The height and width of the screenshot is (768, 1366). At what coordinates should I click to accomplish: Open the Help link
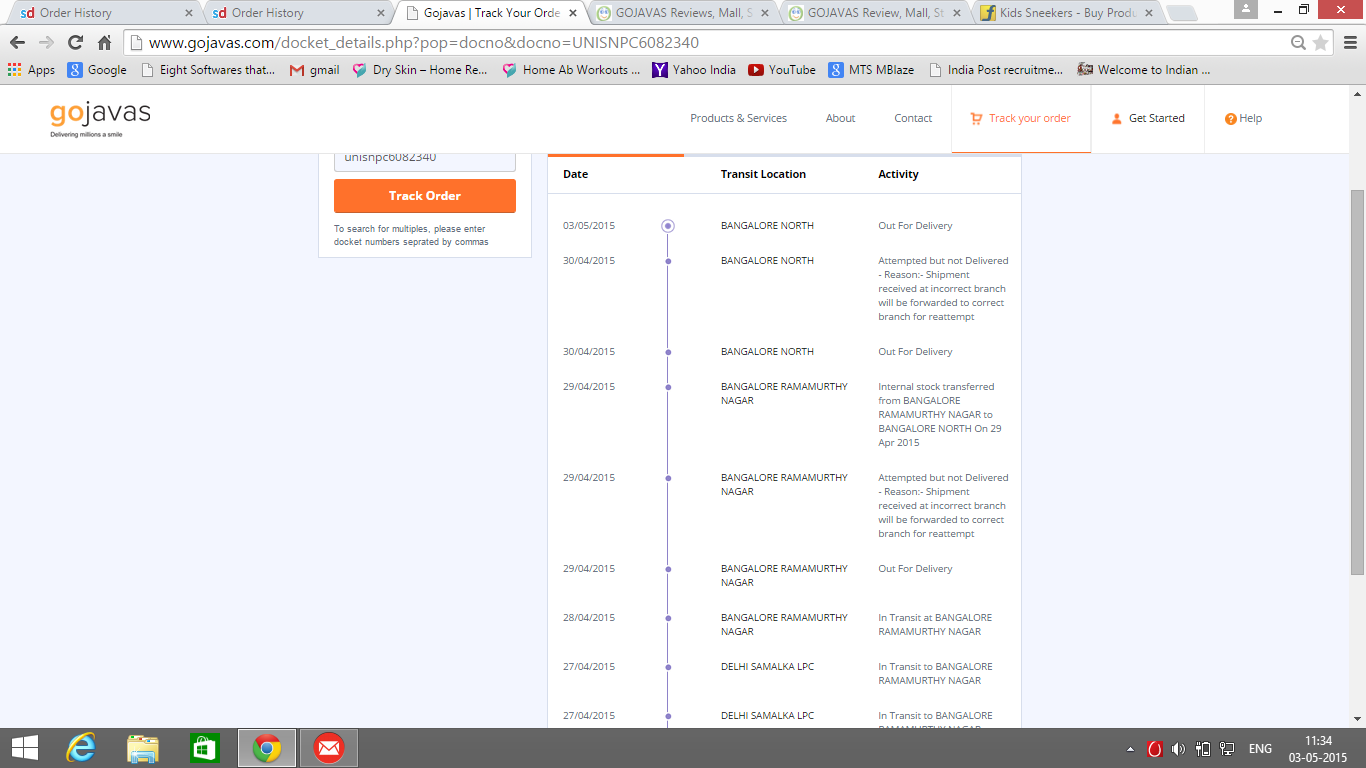point(1243,118)
